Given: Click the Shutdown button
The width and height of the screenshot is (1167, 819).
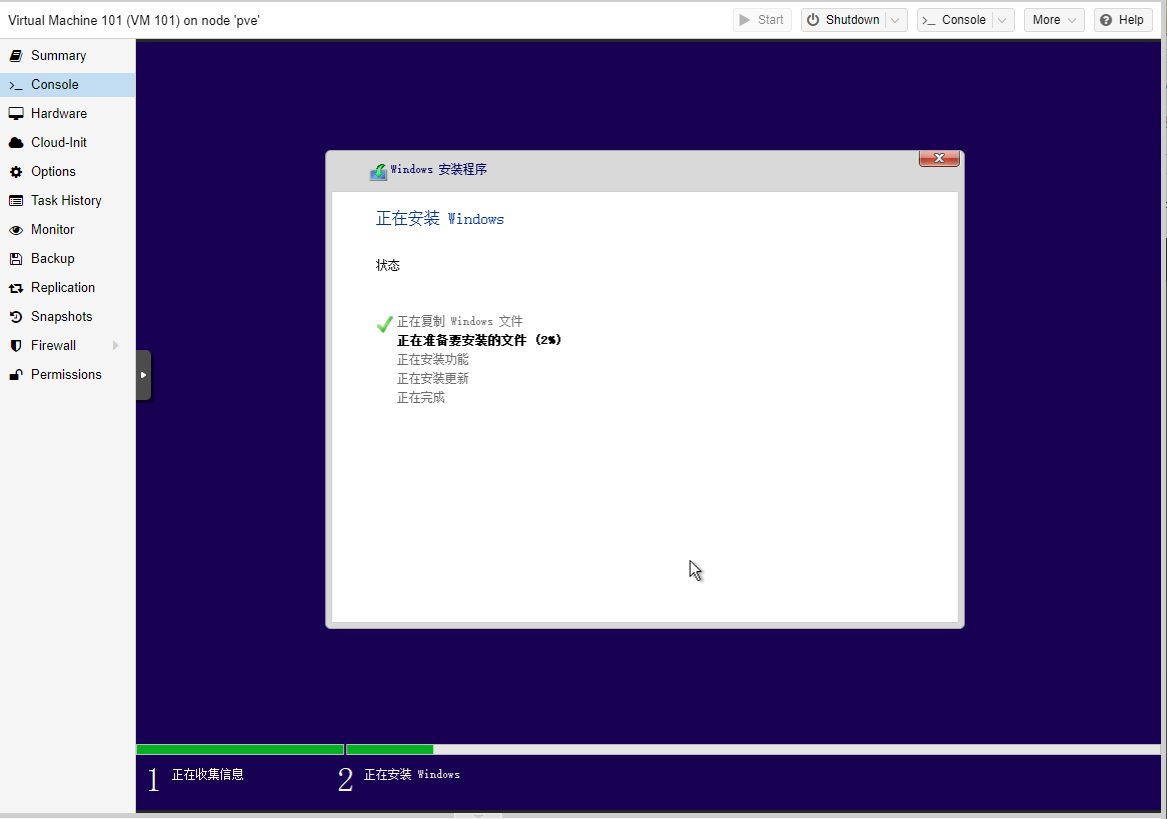Looking at the screenshot, I should pos(844,20).
